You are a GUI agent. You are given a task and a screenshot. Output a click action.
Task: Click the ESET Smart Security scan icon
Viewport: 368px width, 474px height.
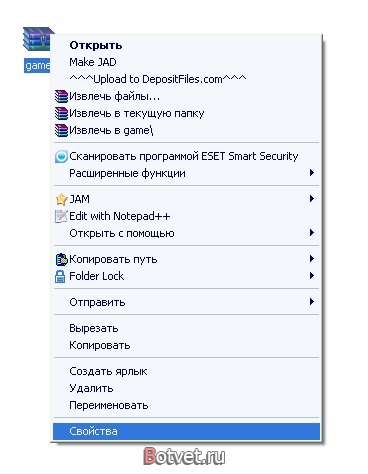(61, 157)
